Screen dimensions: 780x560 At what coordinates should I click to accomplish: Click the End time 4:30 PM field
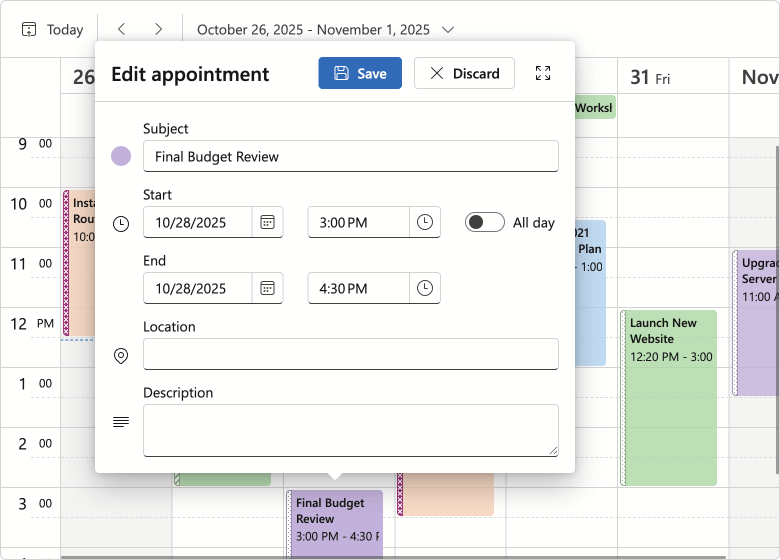point(359,288)
